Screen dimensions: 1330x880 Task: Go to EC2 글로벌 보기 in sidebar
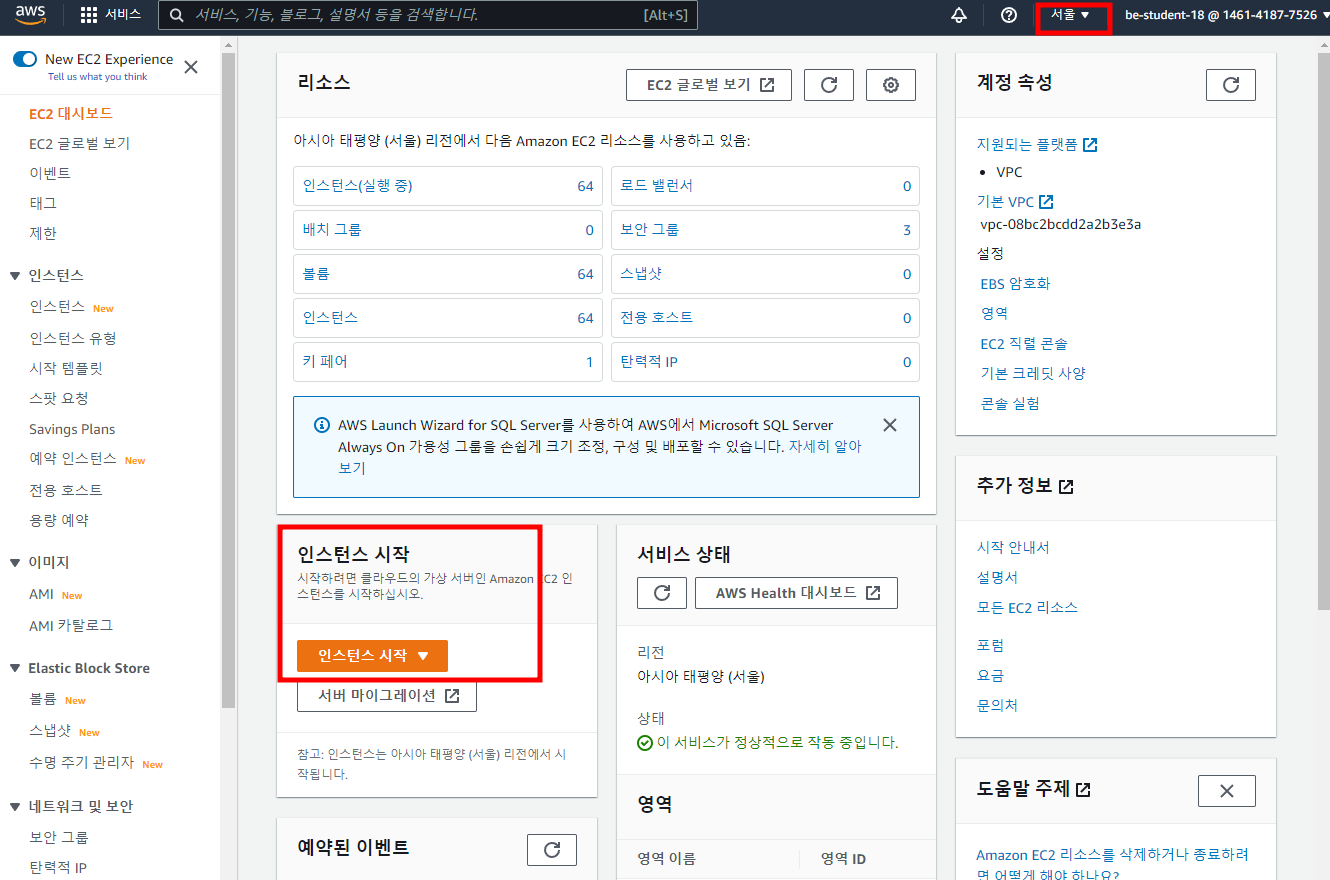[x=79, y=143]
